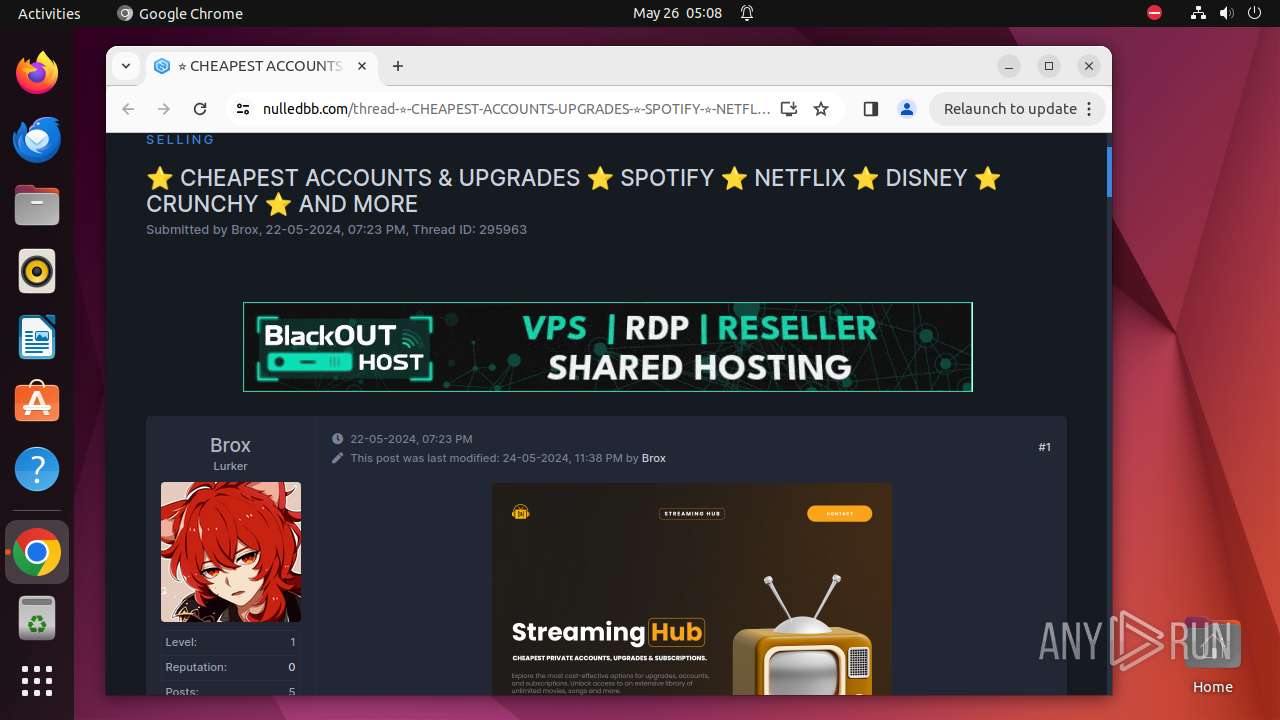This screenshot has height=720, width=1280.
Task: Install the page as an app
Action: (x=789, y=109)
